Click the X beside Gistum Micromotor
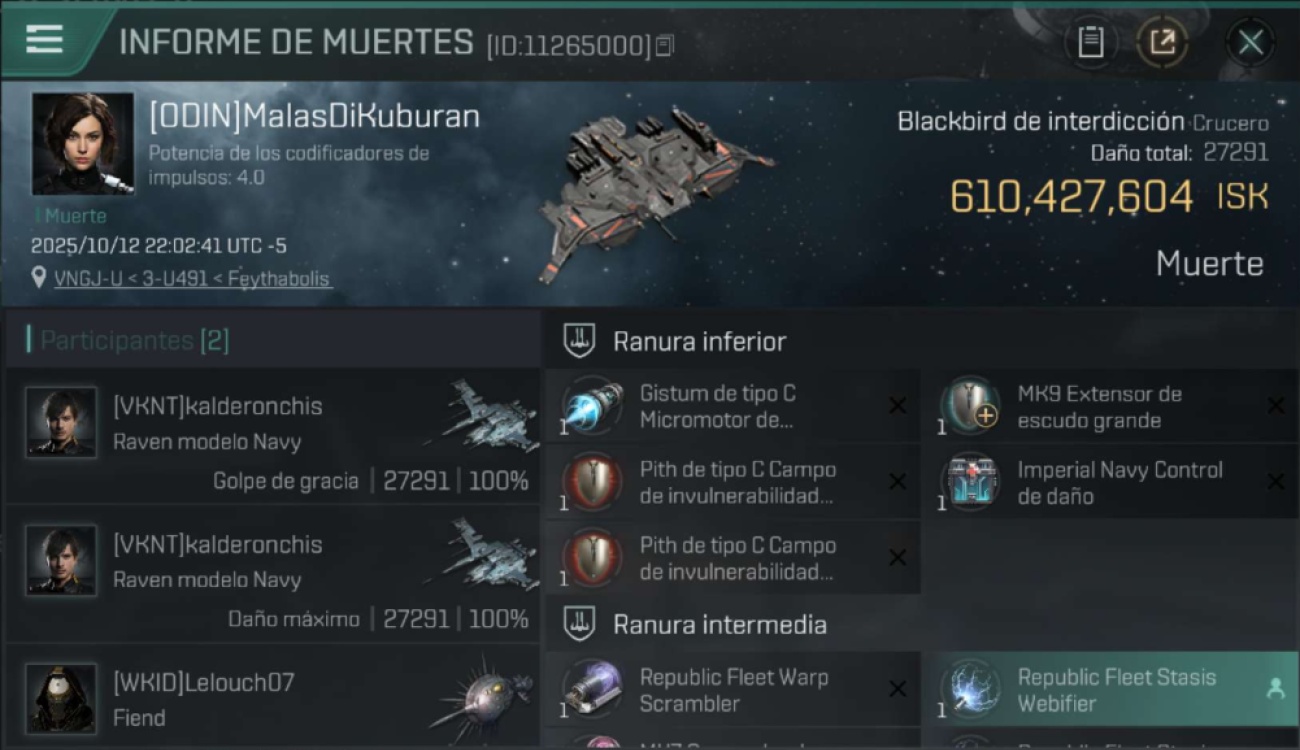 tap(897, 406)
